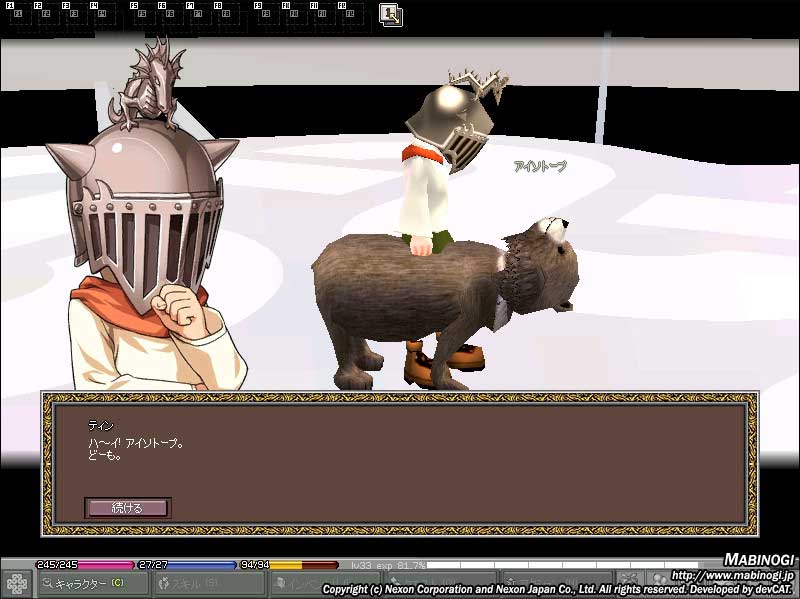The width and height of the screenshot is (800, 599).
Task: Select the F5 hotkey slot
Action: tap(142, 14)
